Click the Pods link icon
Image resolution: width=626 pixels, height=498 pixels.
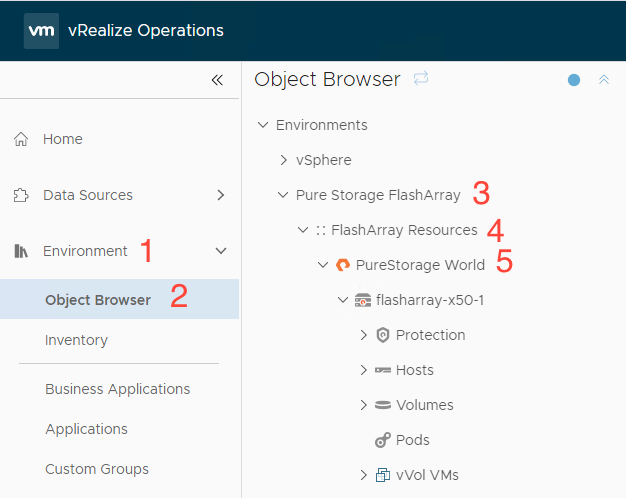coord(382,440)
